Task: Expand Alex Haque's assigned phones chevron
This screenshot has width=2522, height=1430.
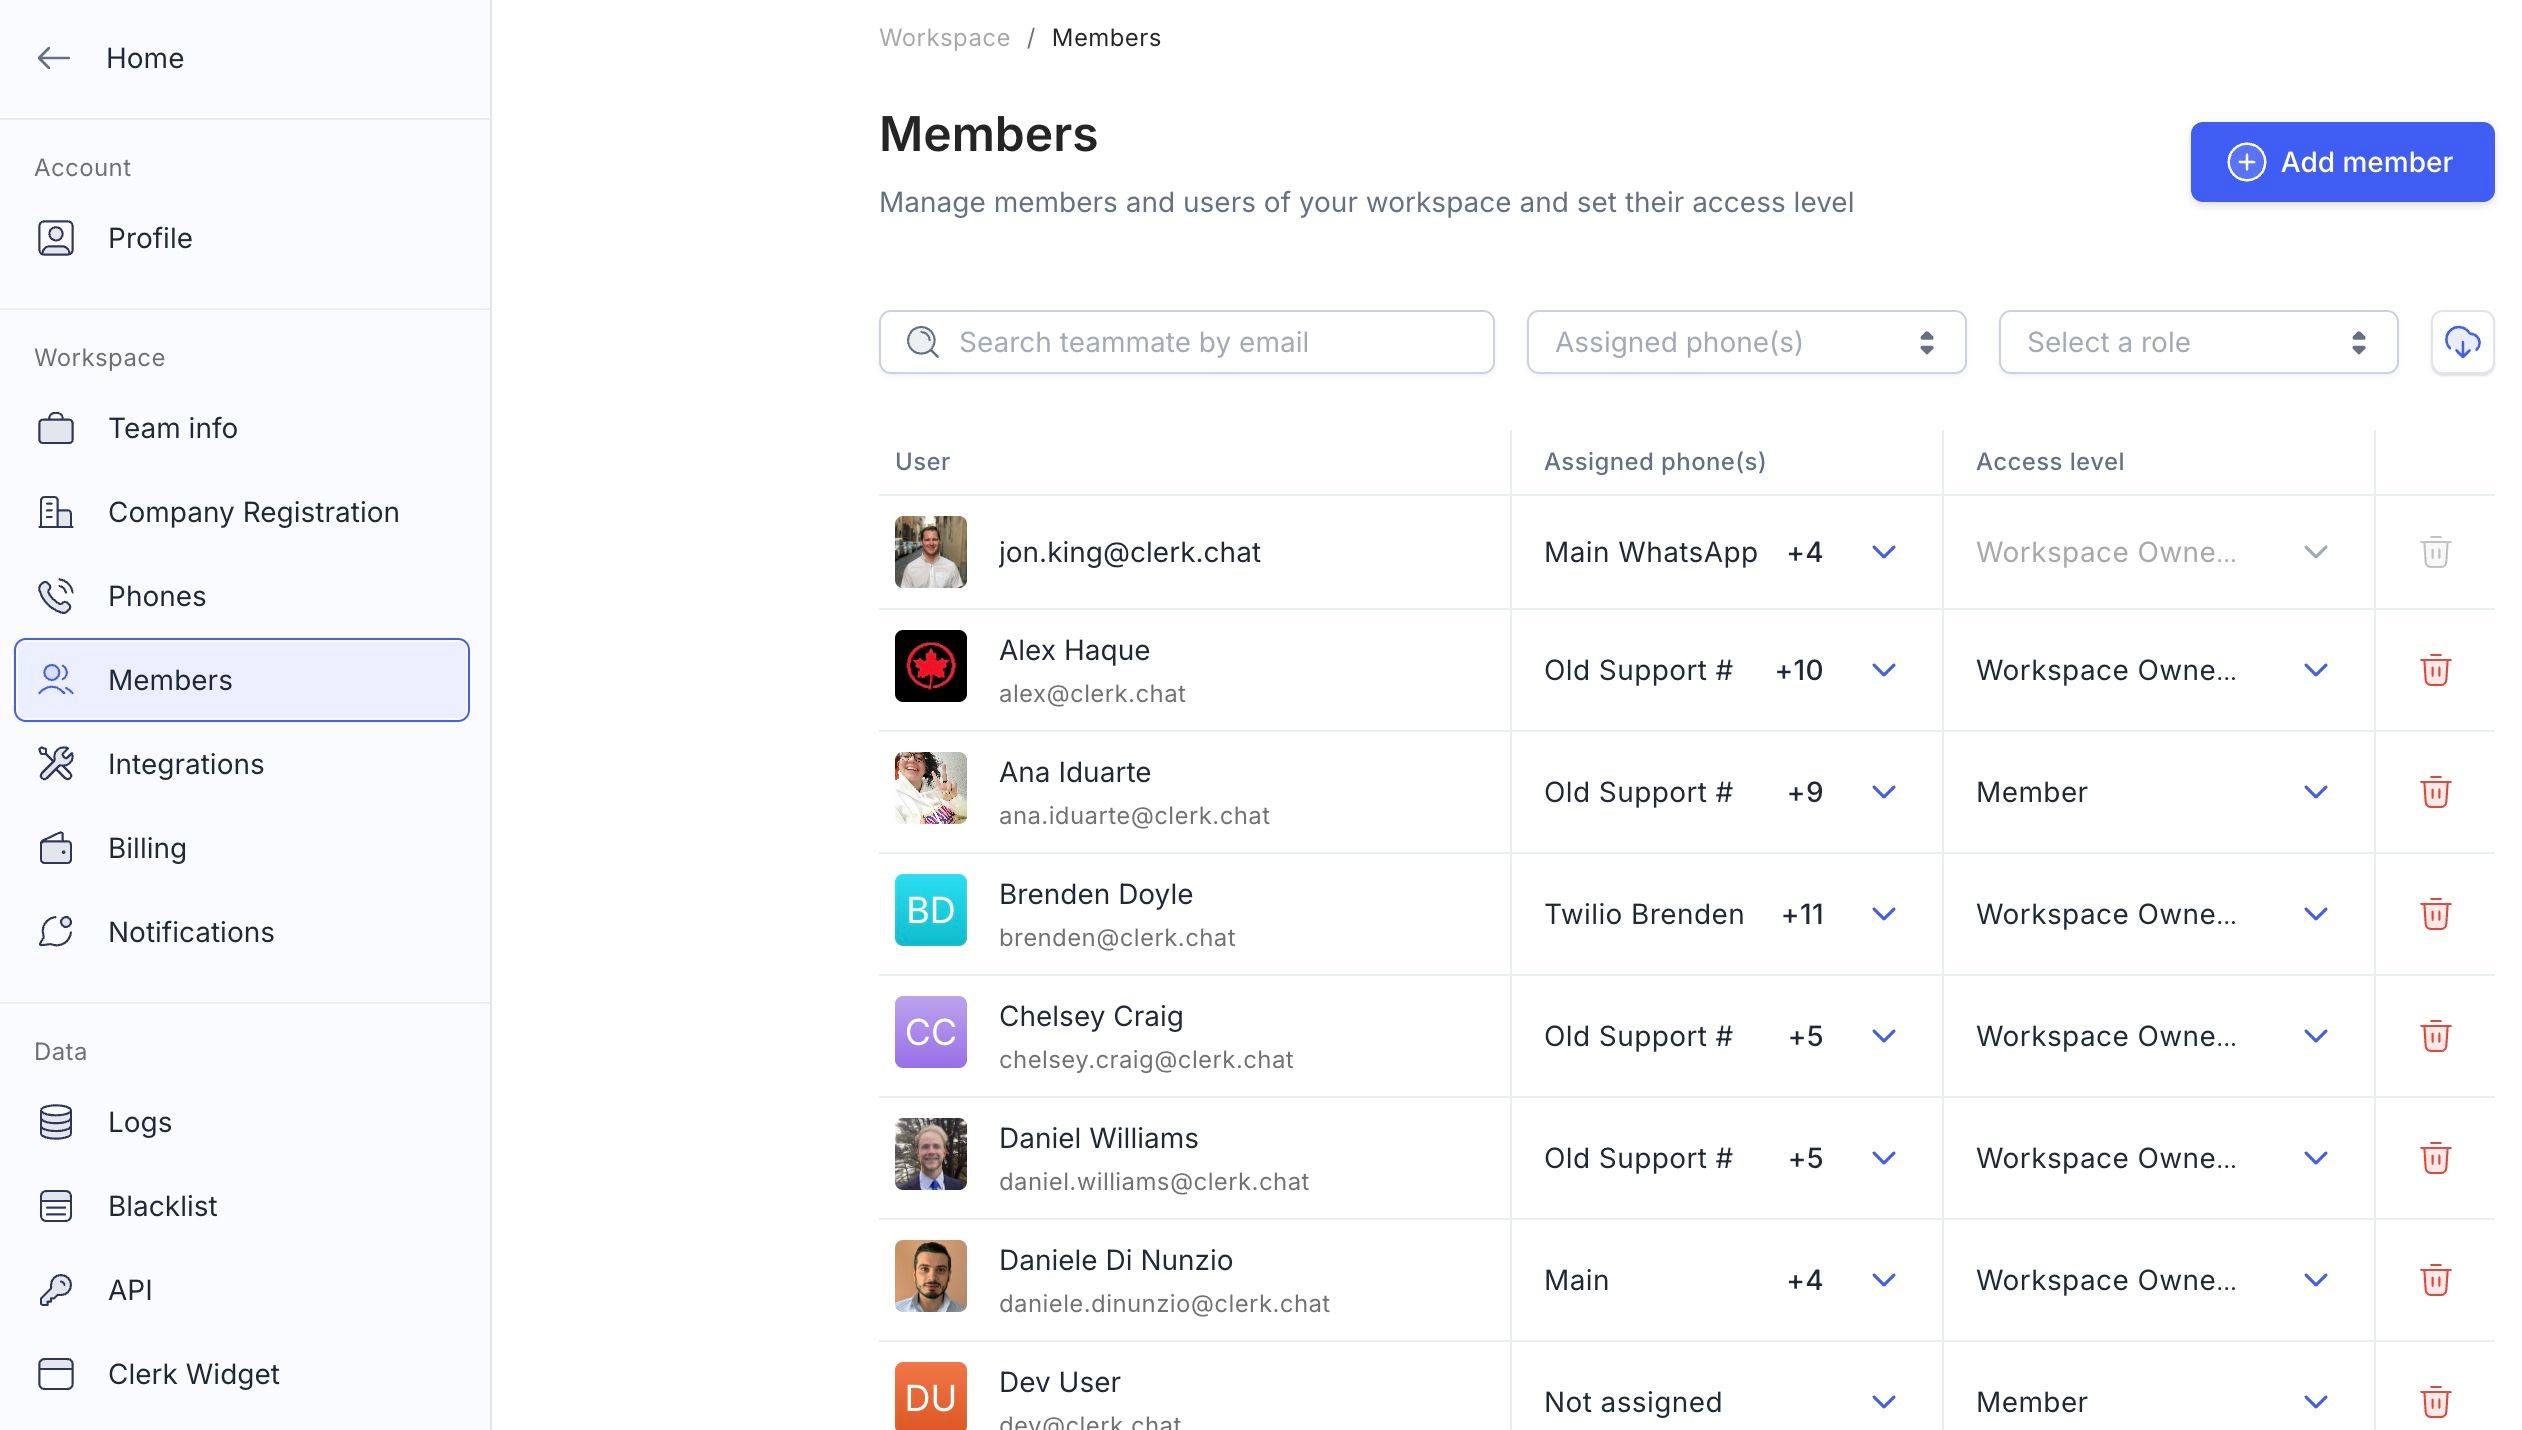Action: pyautogui.click(x=1883, y=670)
